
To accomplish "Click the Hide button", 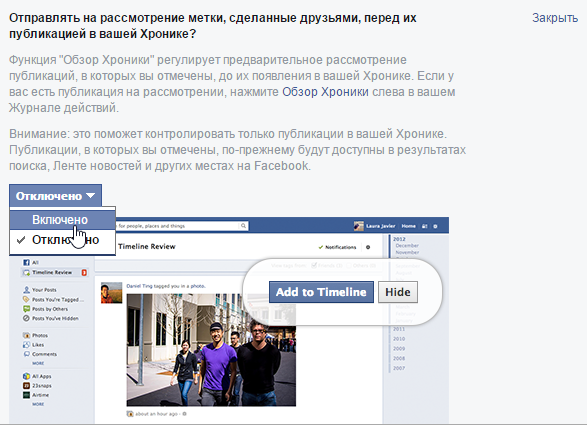I will coord(398,292).
